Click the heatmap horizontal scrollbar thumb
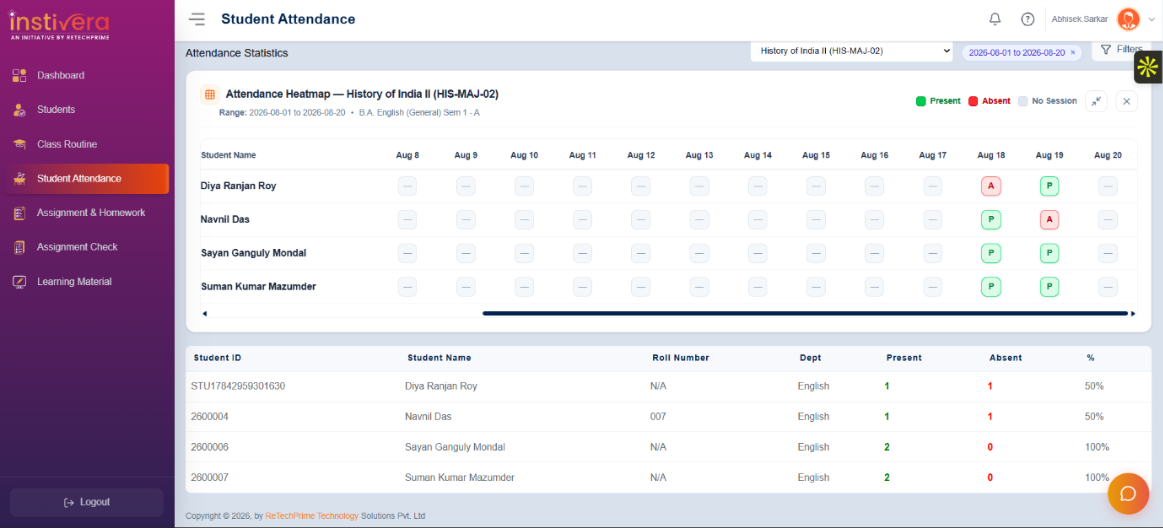Viewport: 1163px width, 528px height. coord(805,314)
